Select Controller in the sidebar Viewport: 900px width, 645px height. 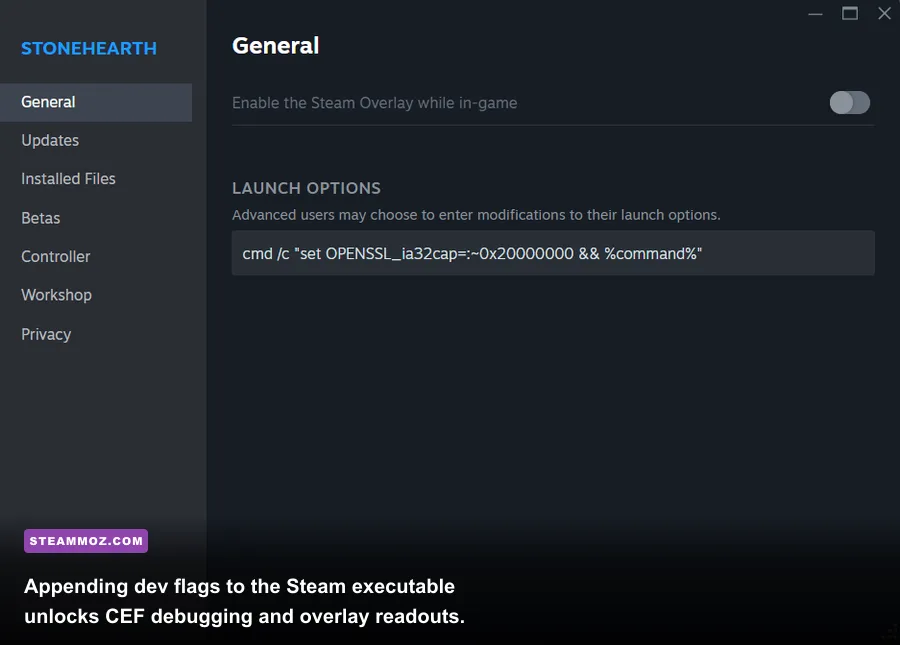click(x=56, y=257)
